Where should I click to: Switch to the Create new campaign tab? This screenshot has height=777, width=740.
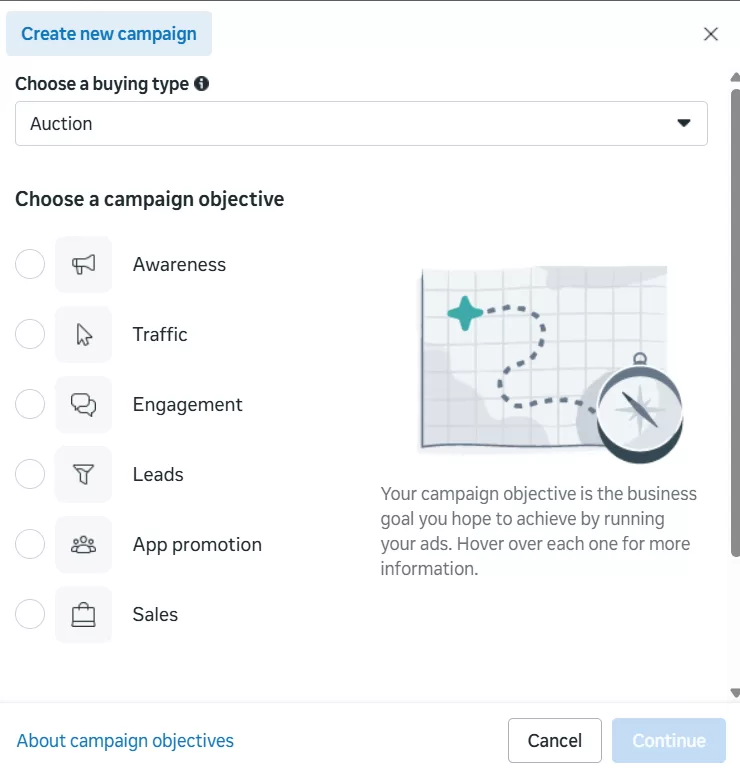pyautogui.click(x=109, y=34)
